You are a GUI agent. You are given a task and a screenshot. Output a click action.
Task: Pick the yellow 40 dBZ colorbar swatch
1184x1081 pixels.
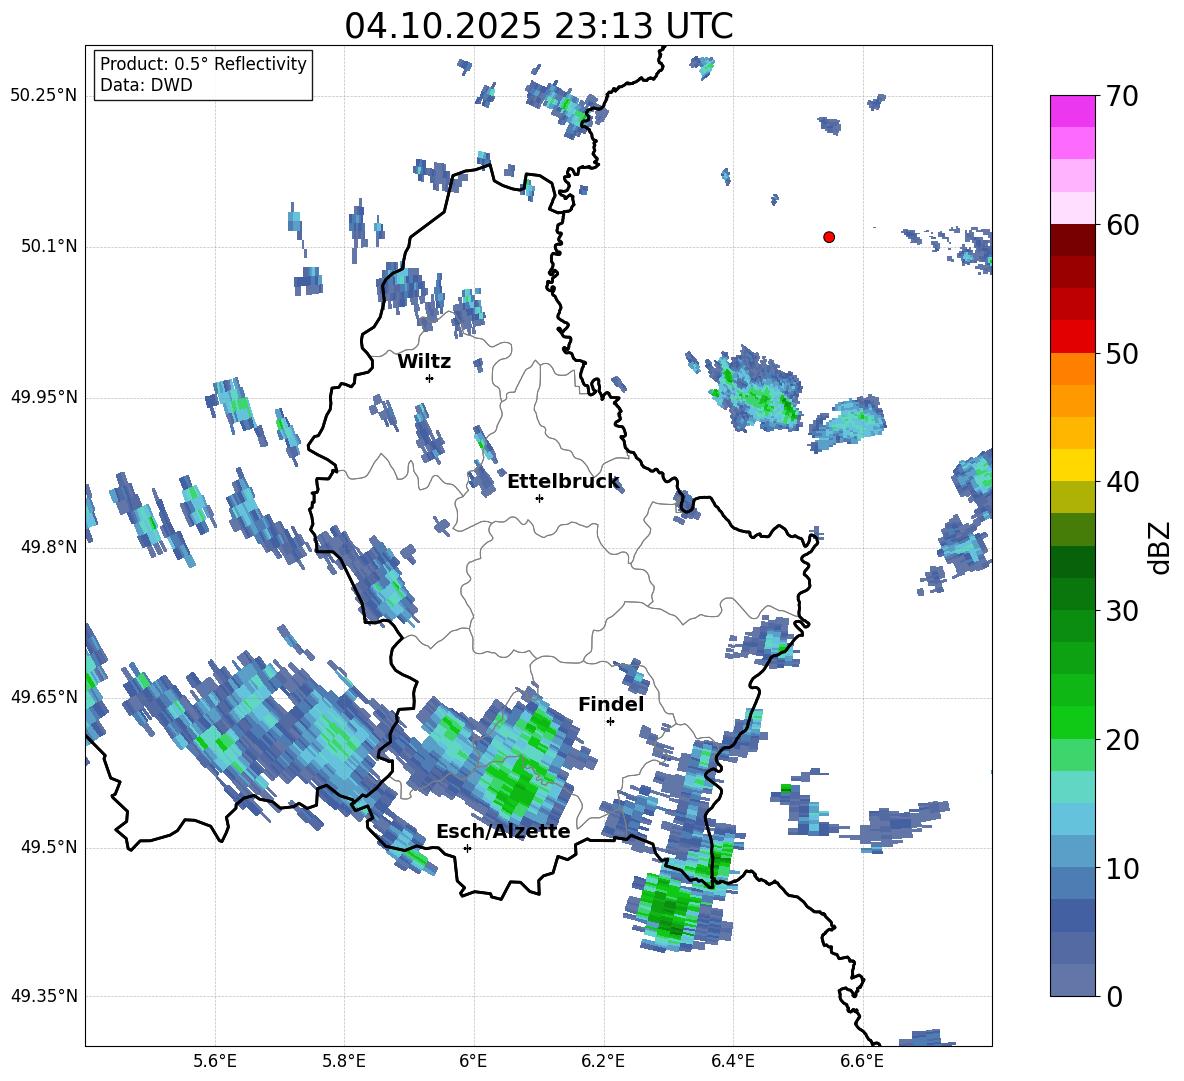1073,465
